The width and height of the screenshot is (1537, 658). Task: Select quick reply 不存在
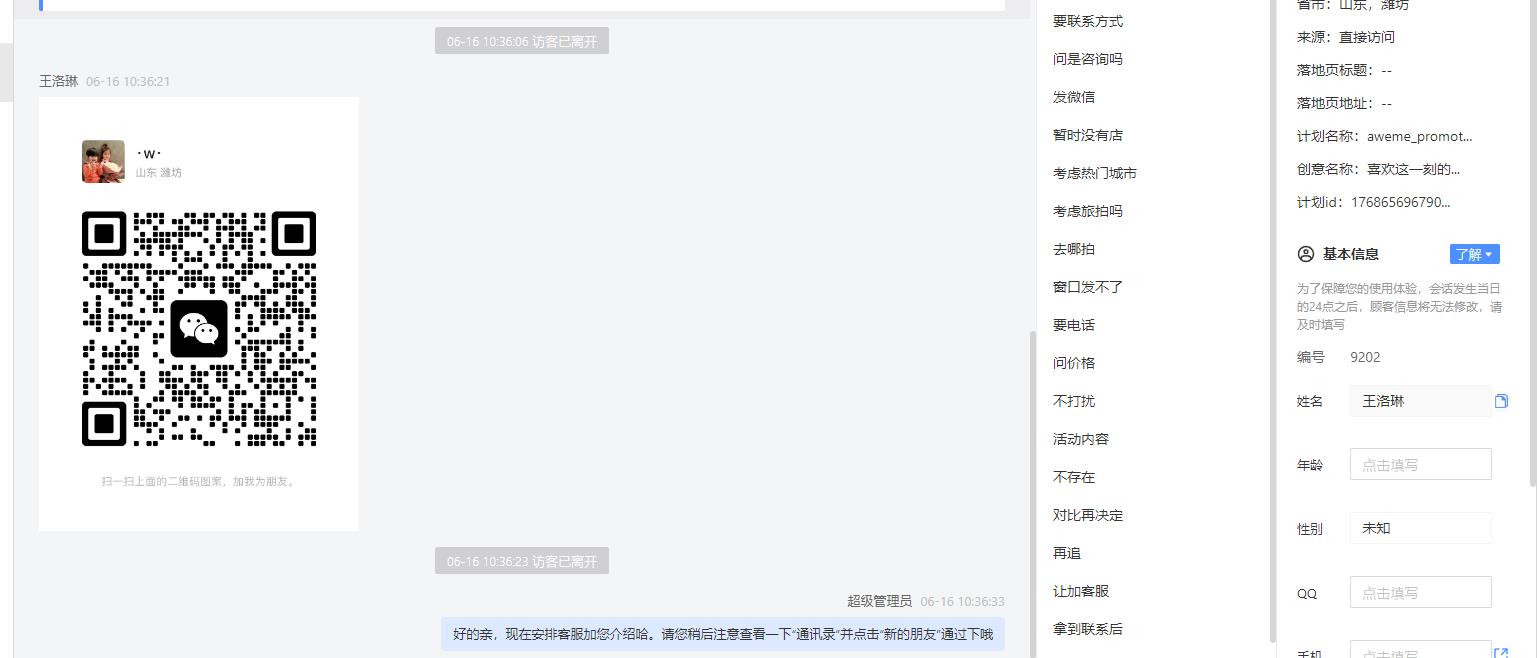tap(1073, 477)
